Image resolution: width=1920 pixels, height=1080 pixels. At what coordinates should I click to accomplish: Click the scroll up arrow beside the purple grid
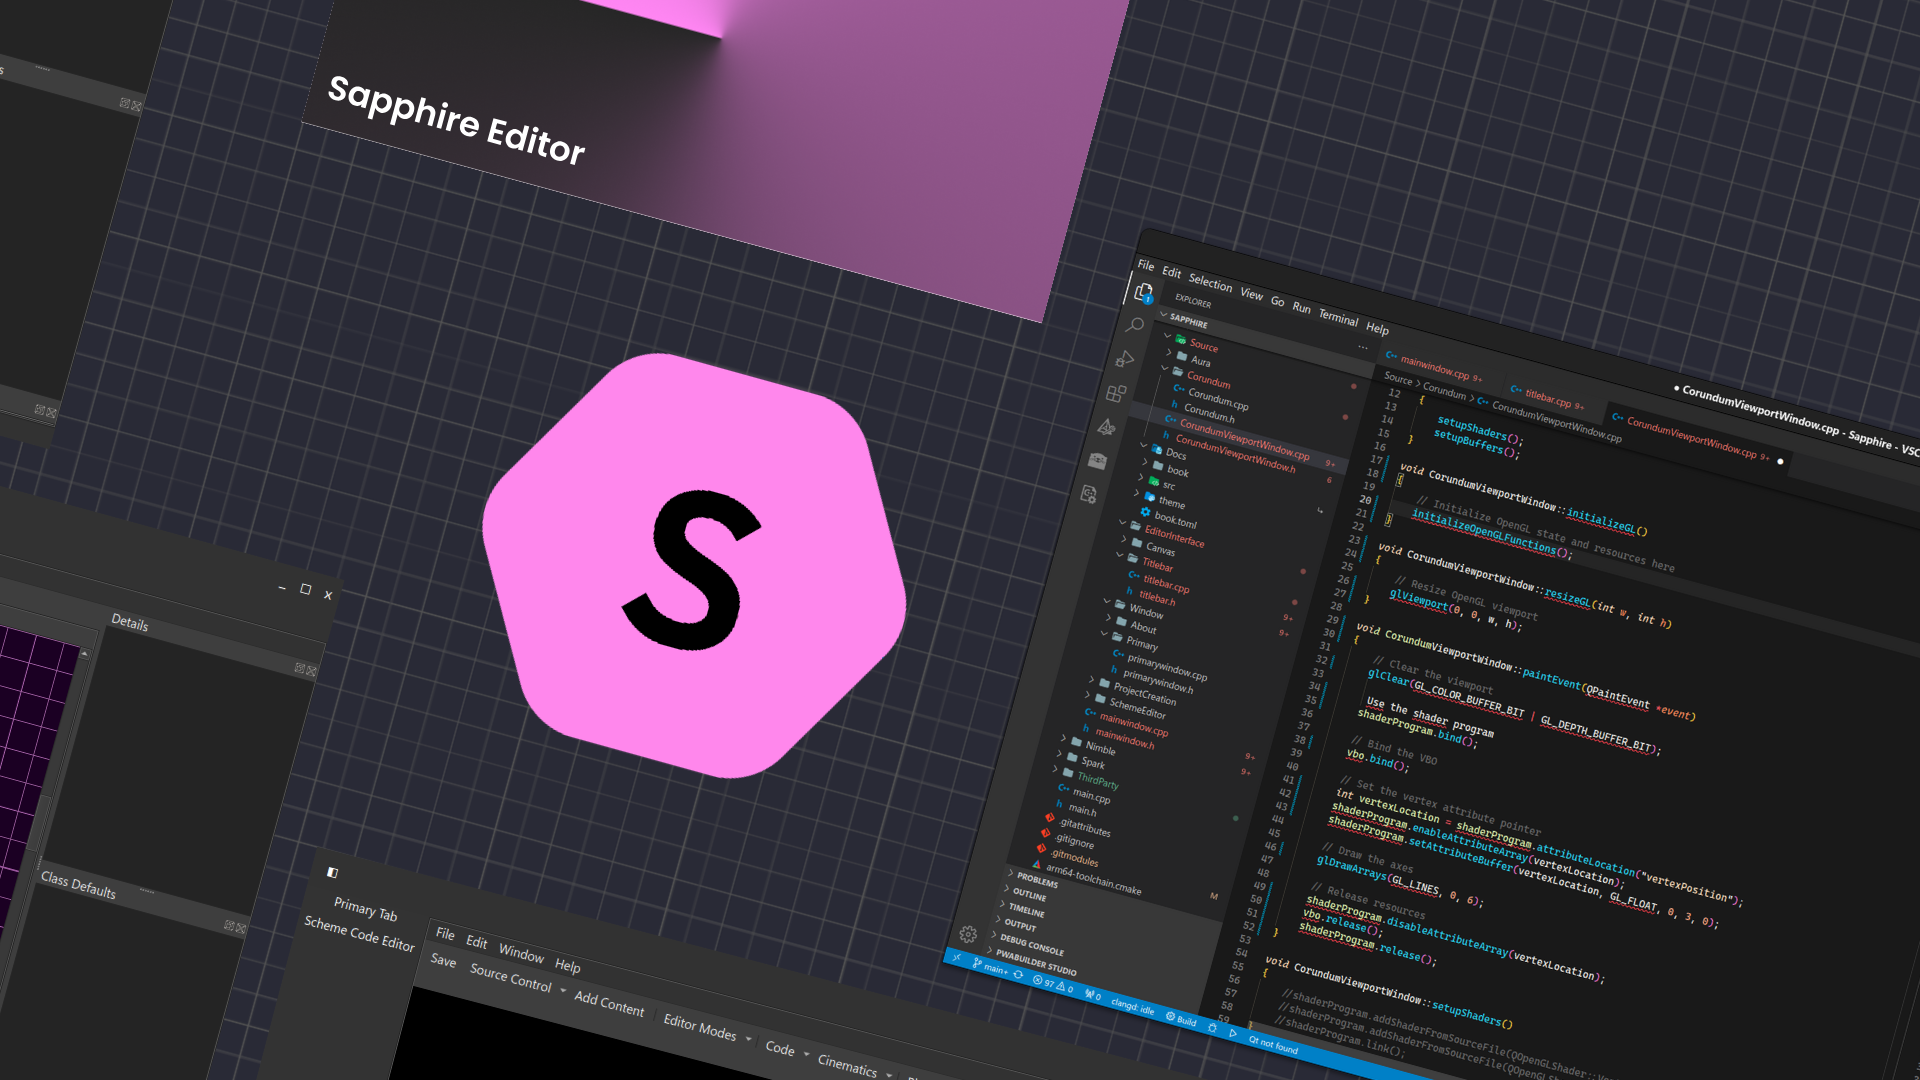85,654
